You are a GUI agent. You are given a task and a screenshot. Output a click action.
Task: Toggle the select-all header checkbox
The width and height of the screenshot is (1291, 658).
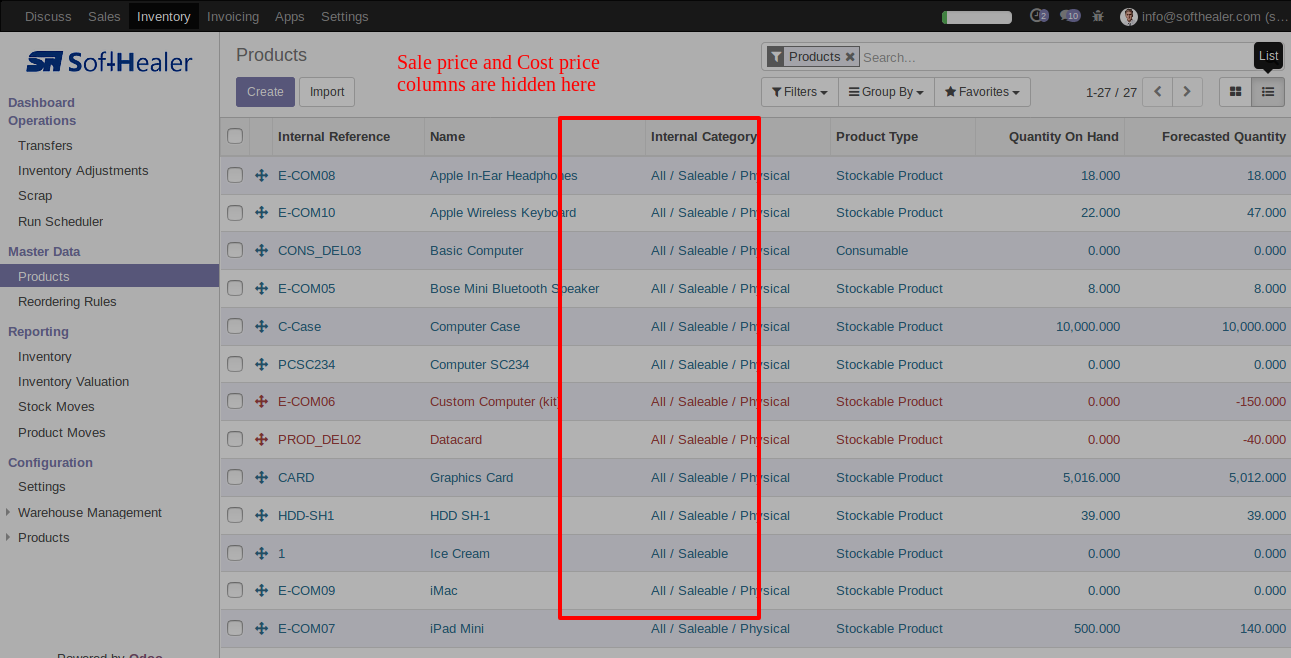coord(235,136)
